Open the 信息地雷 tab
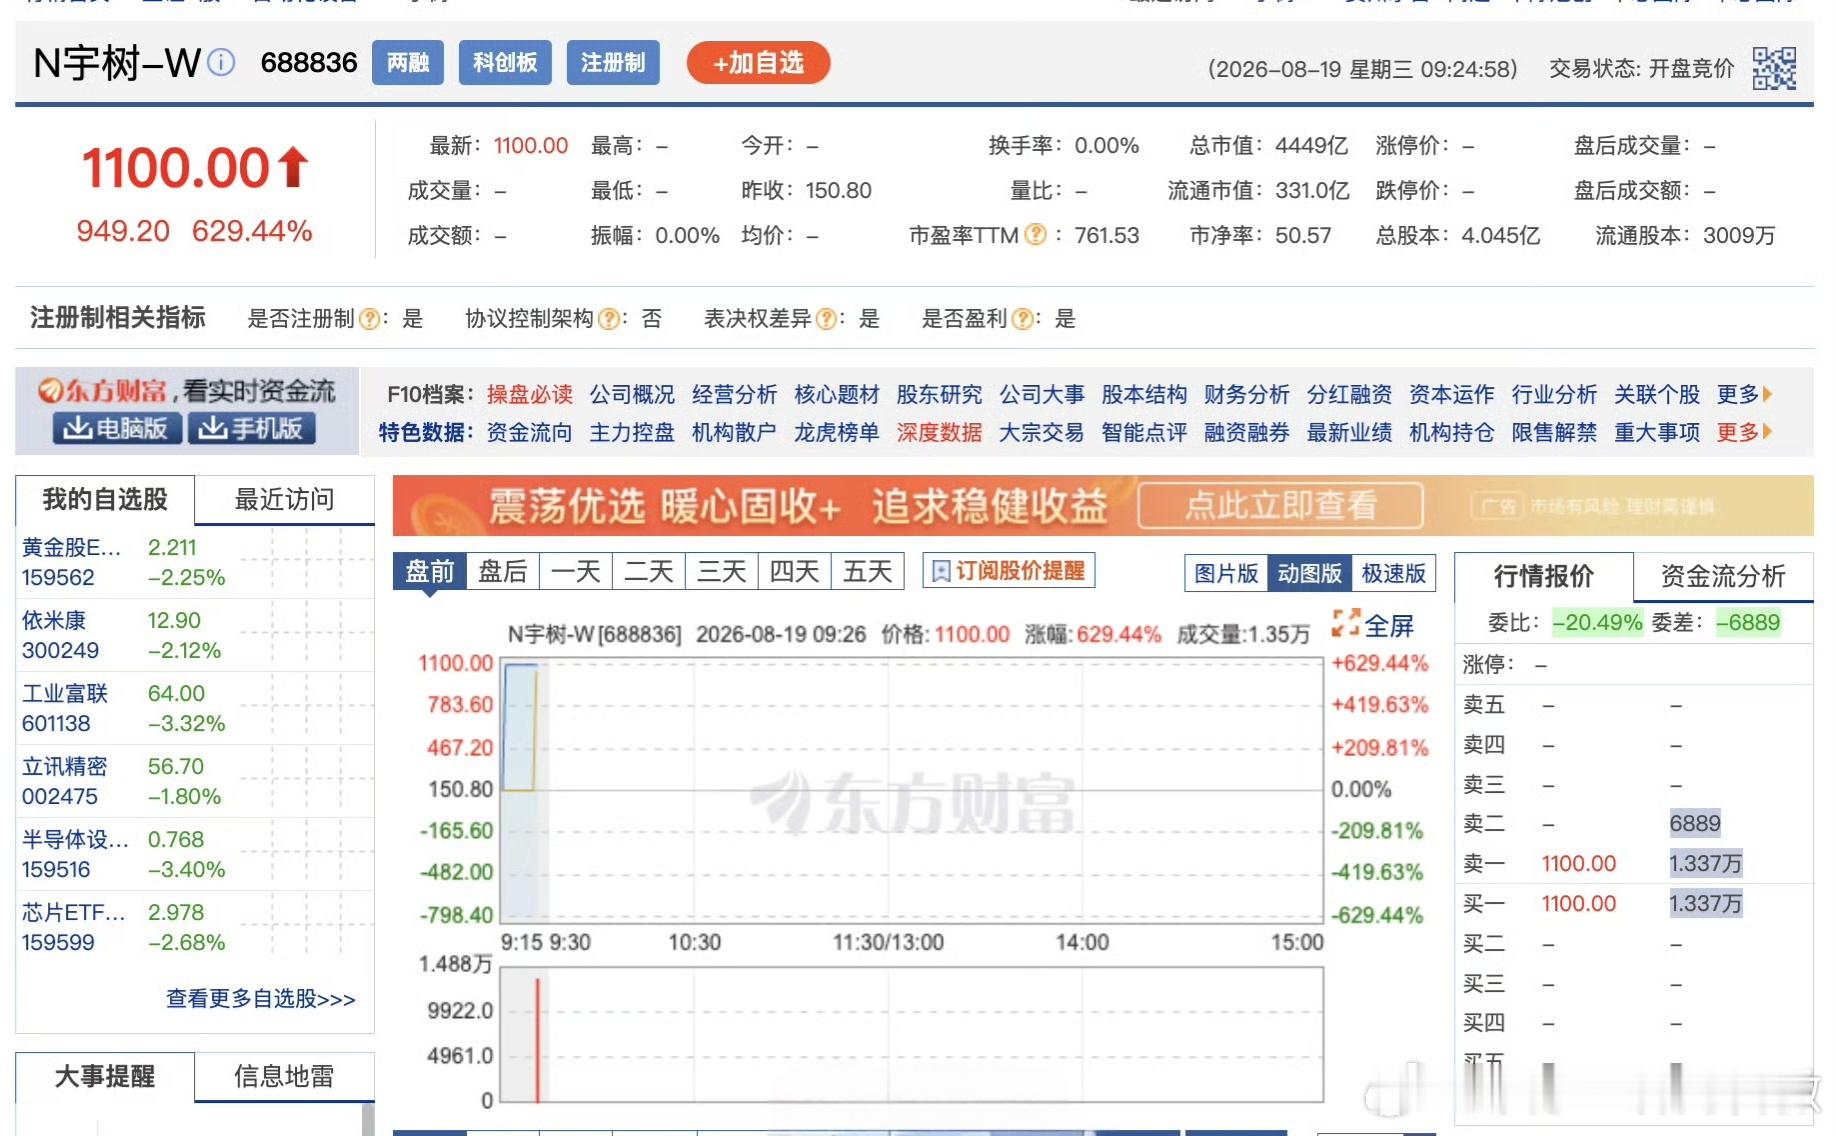The image size is (1836, 1136). 284,1076
